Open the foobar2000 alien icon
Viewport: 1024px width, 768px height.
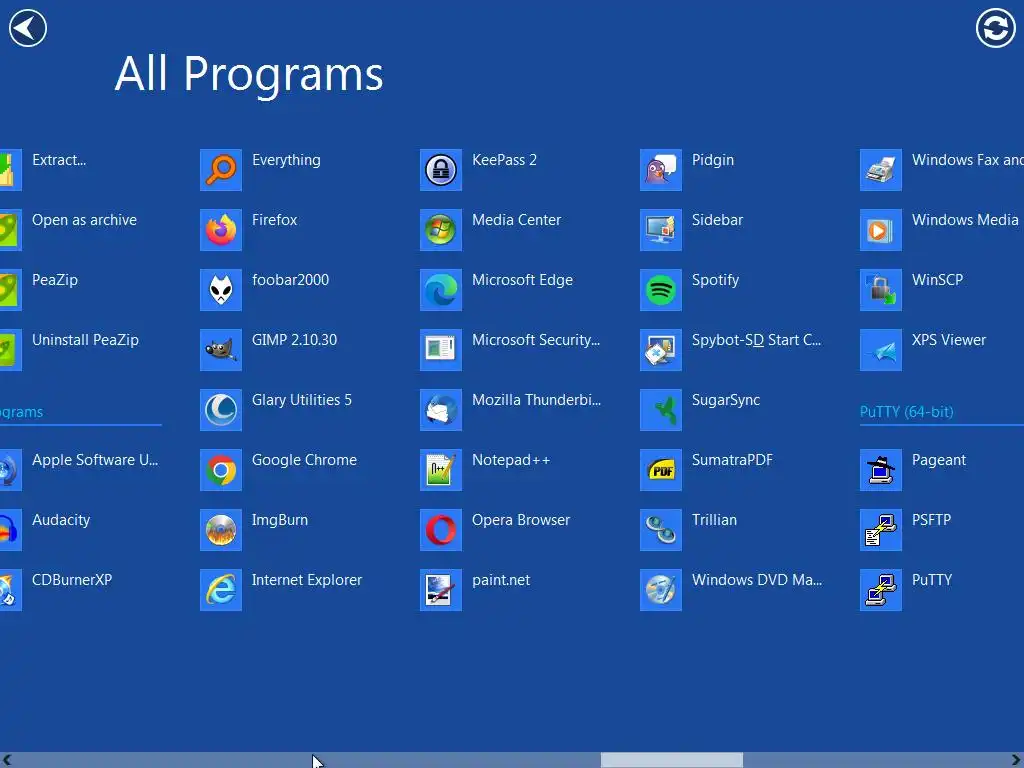point(221,290)
